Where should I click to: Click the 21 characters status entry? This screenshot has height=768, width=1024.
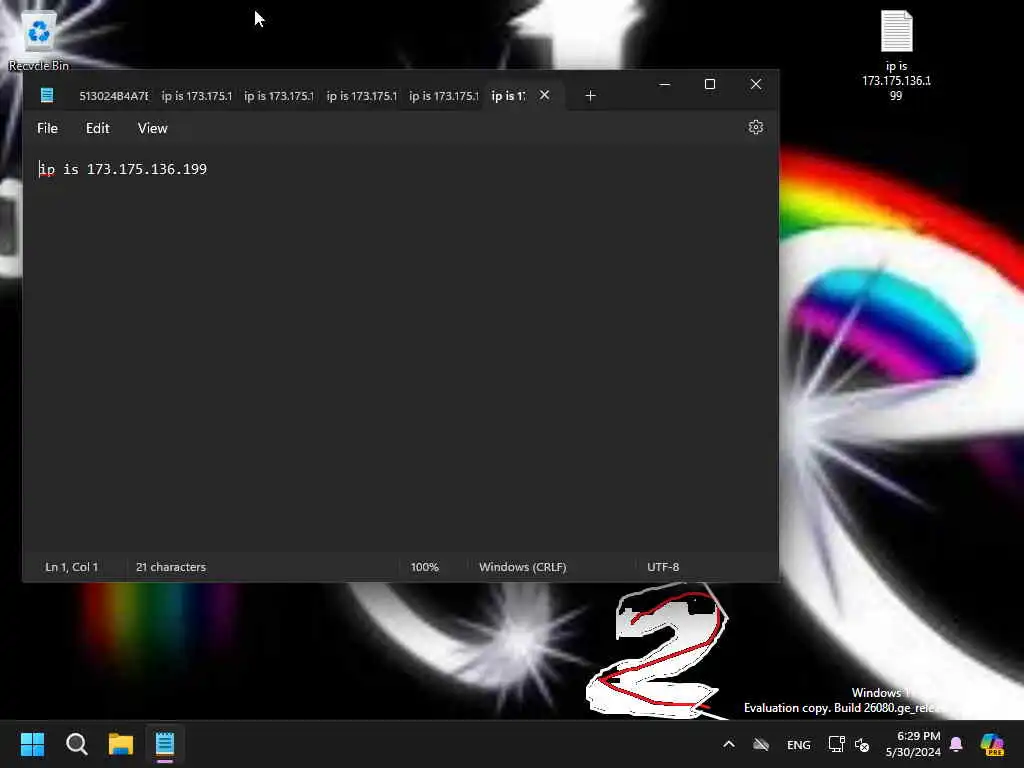(170, 567)
